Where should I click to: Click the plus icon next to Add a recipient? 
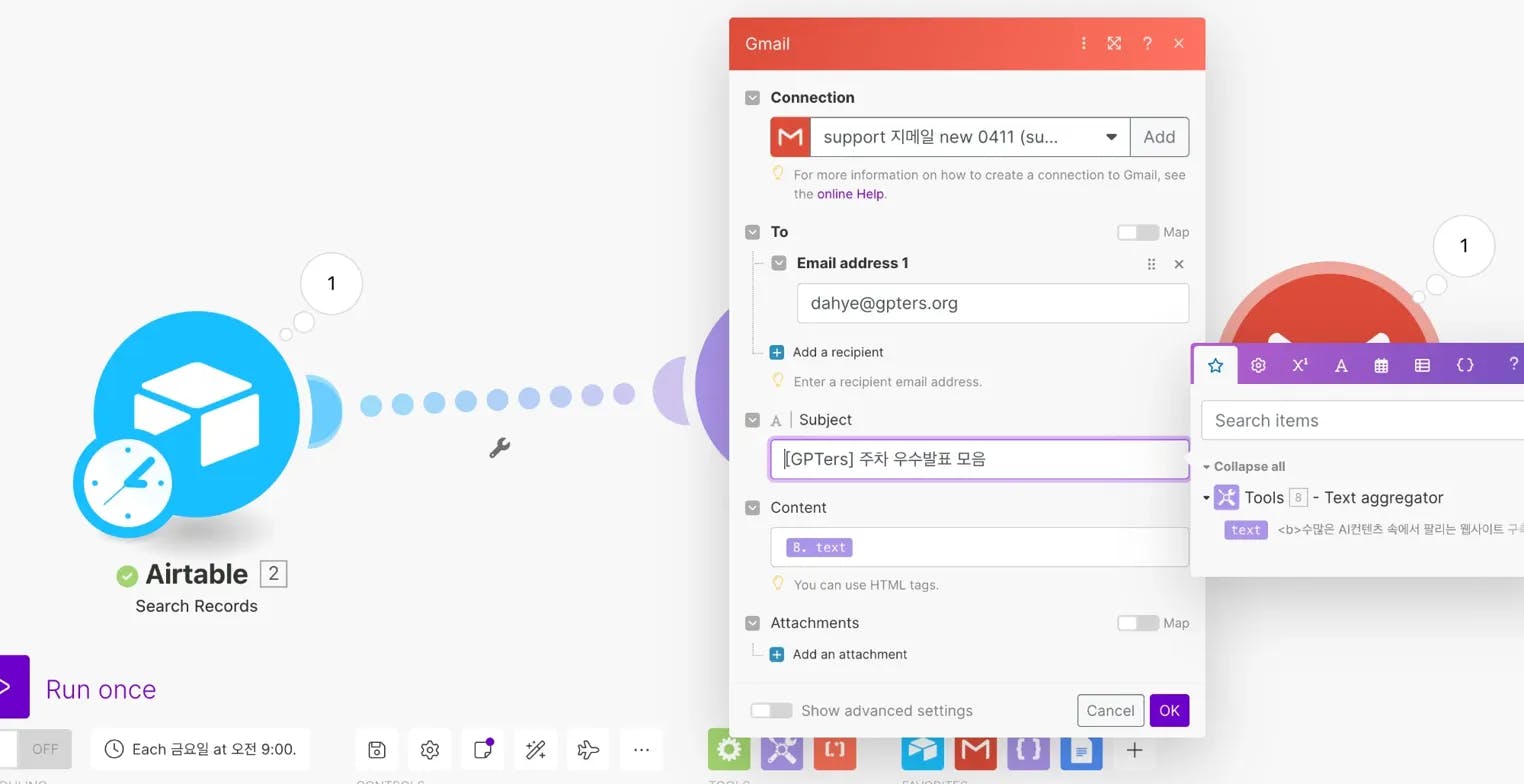777,352
